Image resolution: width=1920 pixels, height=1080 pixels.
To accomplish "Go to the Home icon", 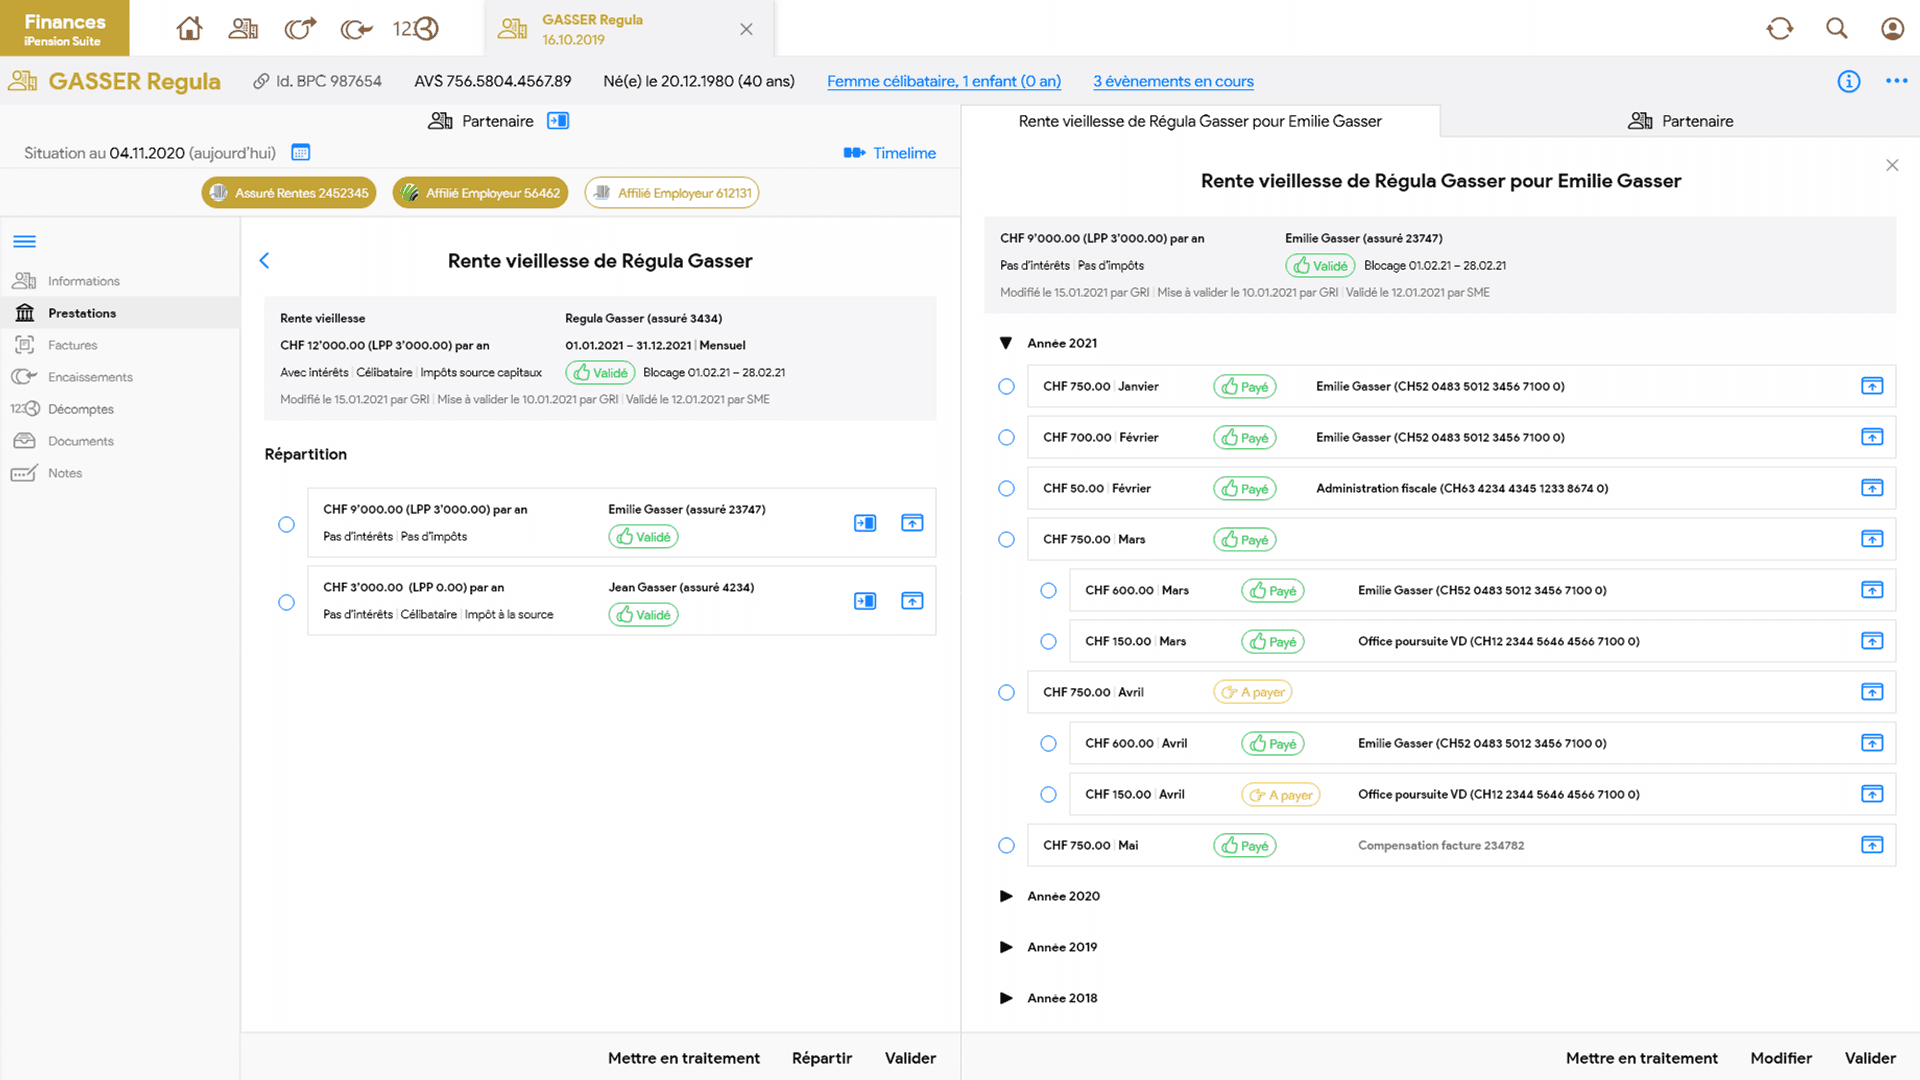I will [189, 29].
